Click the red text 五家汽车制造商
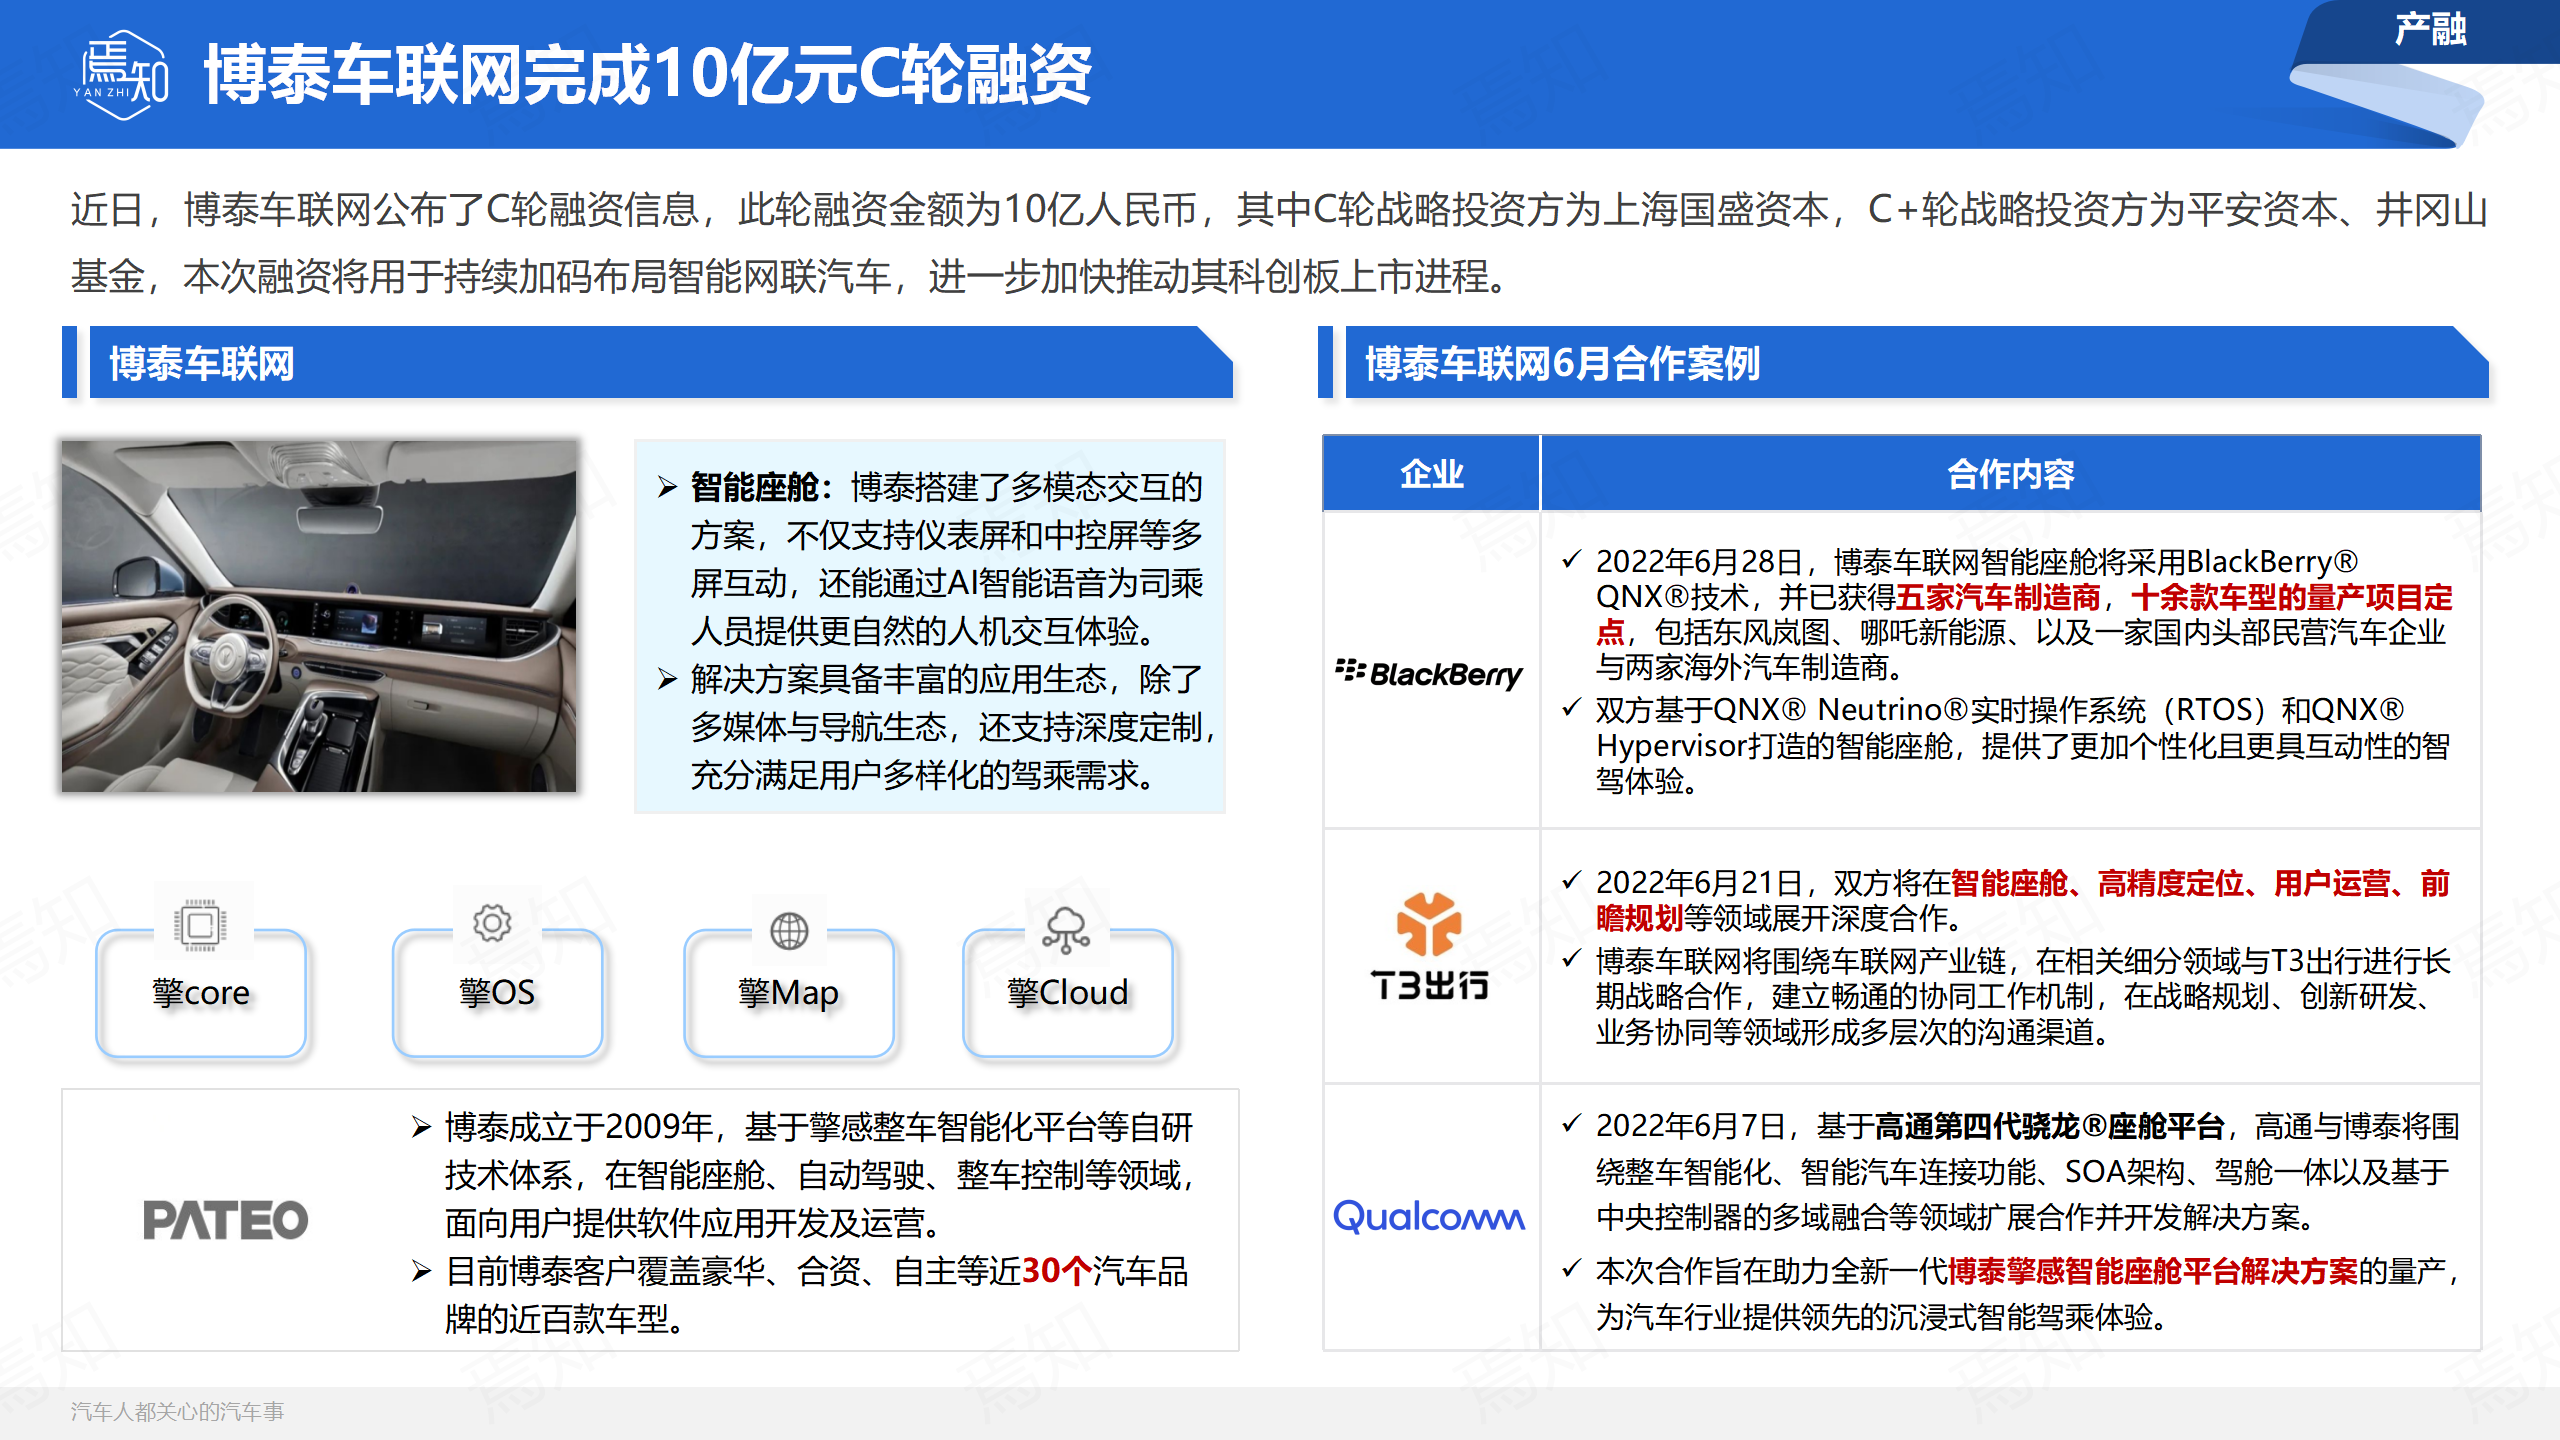2560x1440 pixels. (1998, 597)
